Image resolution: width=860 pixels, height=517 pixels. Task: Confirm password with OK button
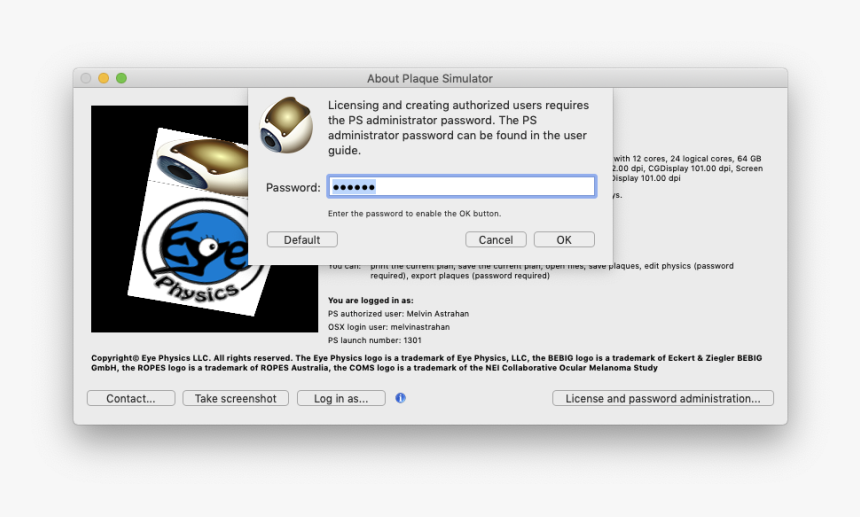pyautogui.click(x=564, y=240)
